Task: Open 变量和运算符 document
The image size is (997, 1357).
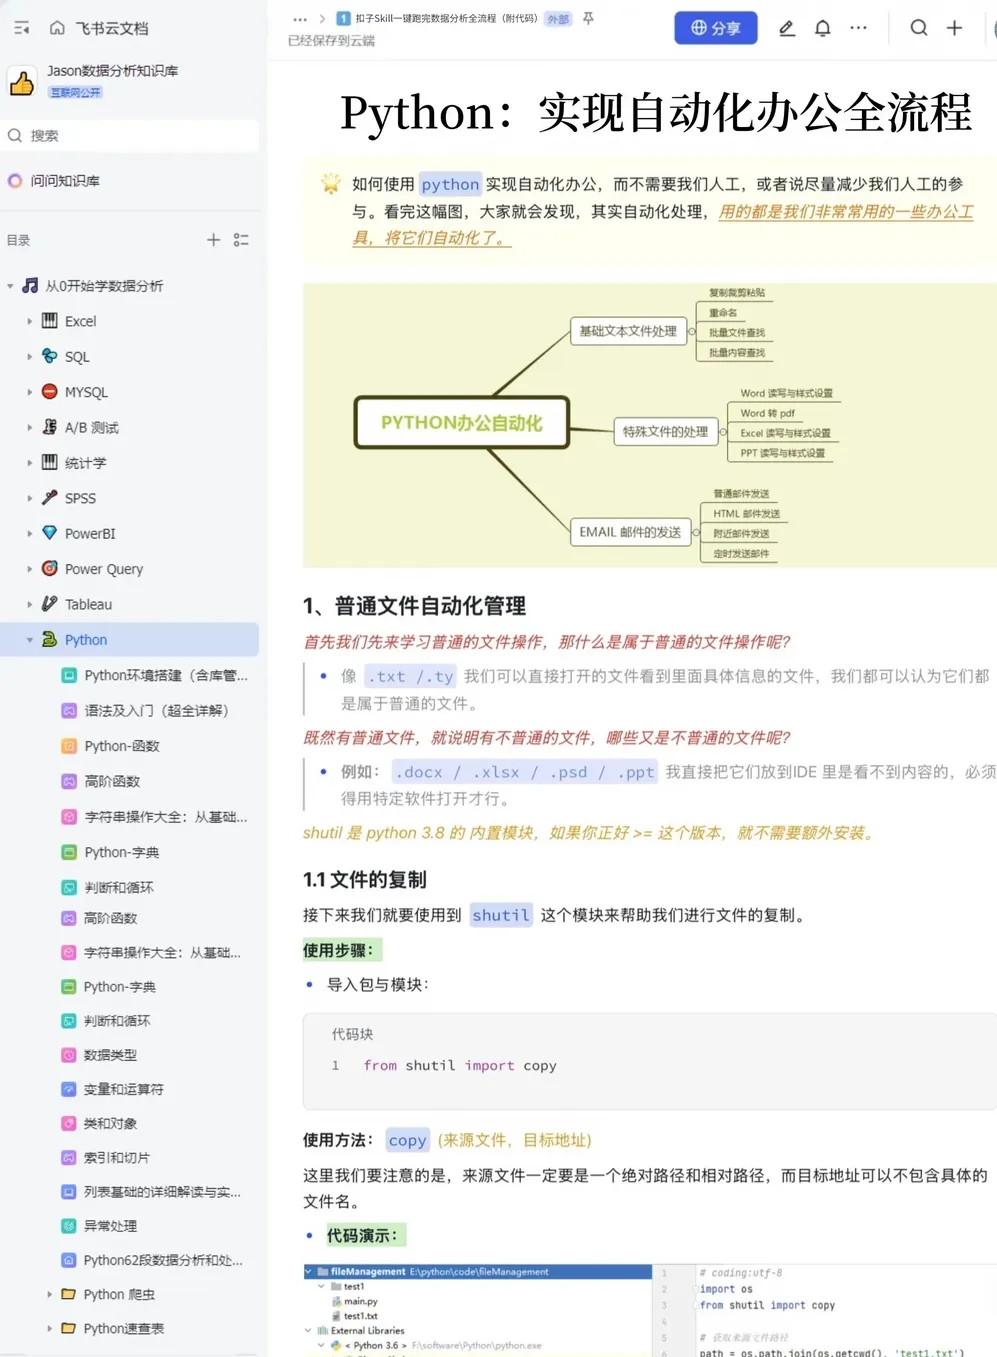Action: coord(123,1089)
